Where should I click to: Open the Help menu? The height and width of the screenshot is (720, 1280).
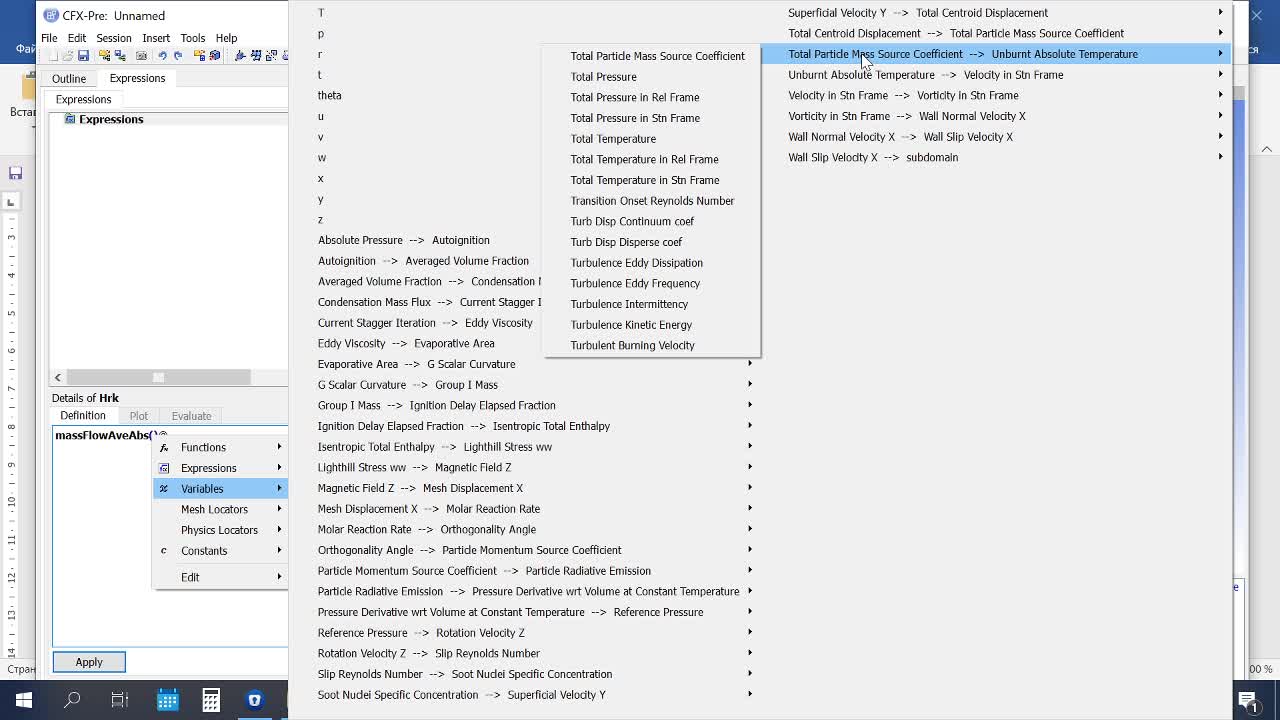point(227,38)
